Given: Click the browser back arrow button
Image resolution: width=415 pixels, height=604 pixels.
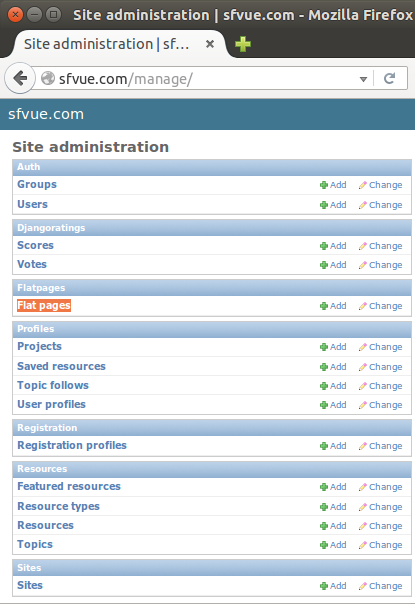Looking at the screenshot, I should click(20, 78).
